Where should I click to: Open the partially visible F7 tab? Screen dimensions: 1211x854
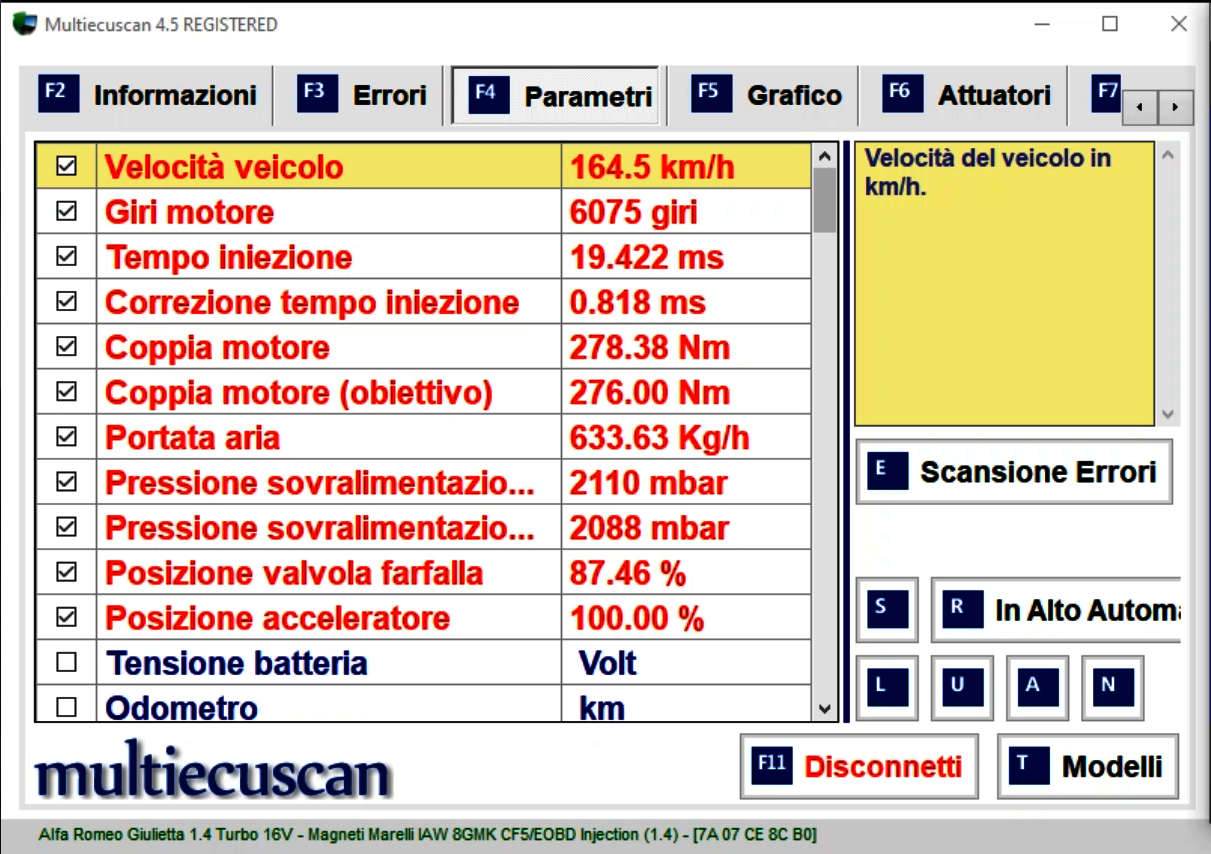pyautogui.click(x=1105, y=95)
